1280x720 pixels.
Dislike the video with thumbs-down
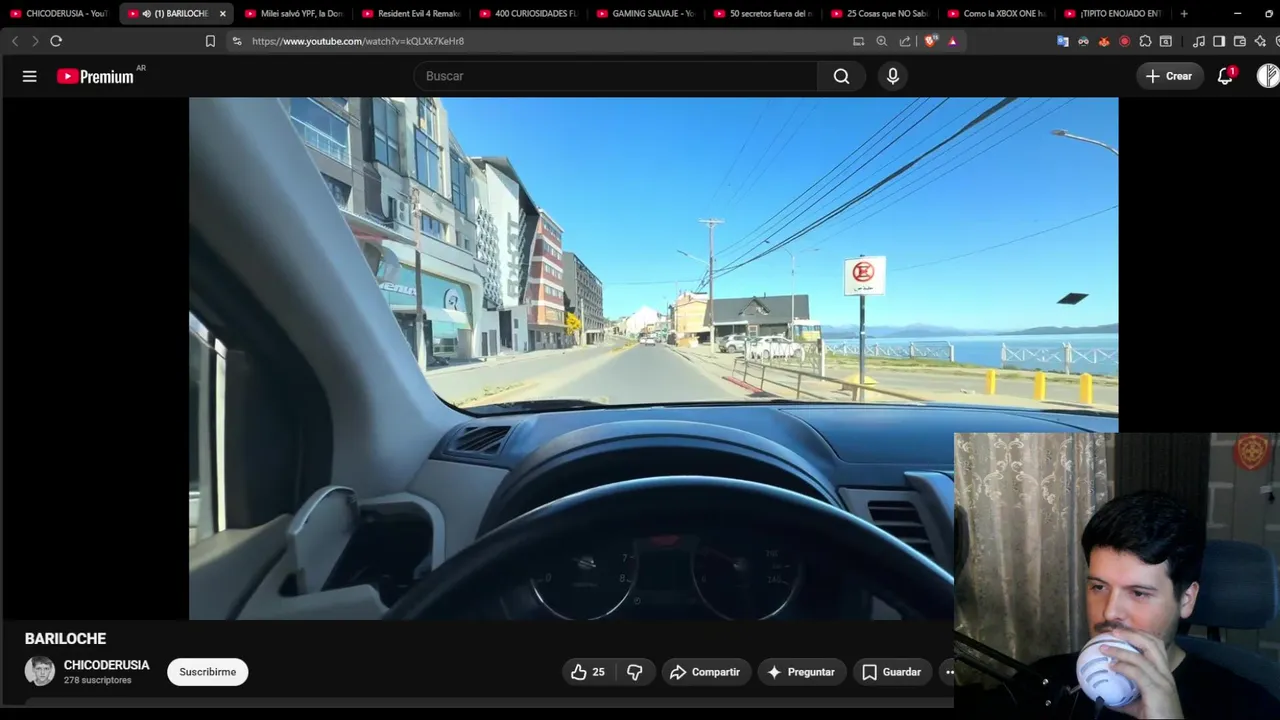[x=634, y=672]
